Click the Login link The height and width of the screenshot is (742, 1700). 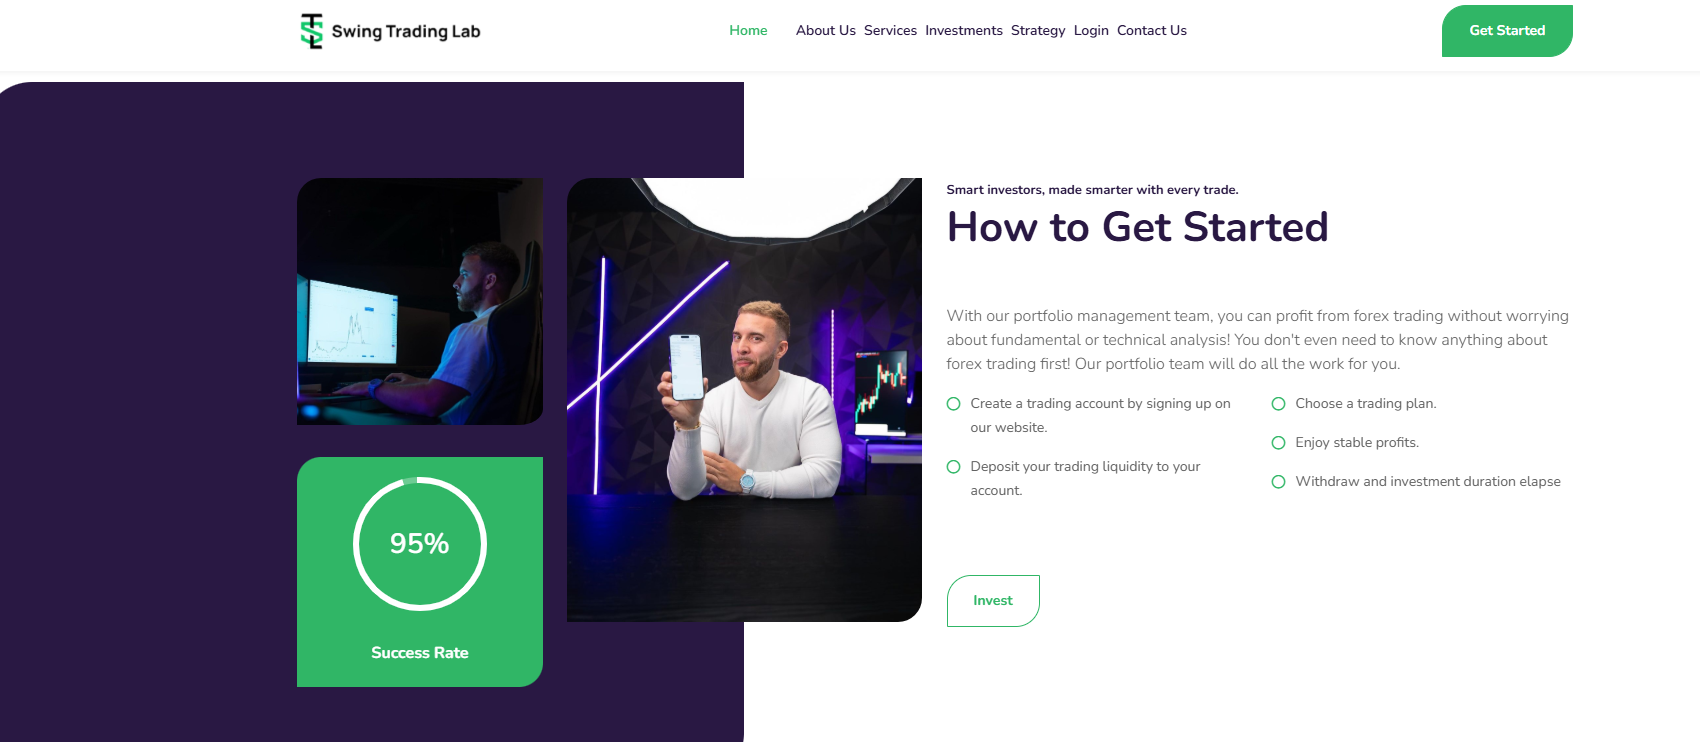point(1091,31)
